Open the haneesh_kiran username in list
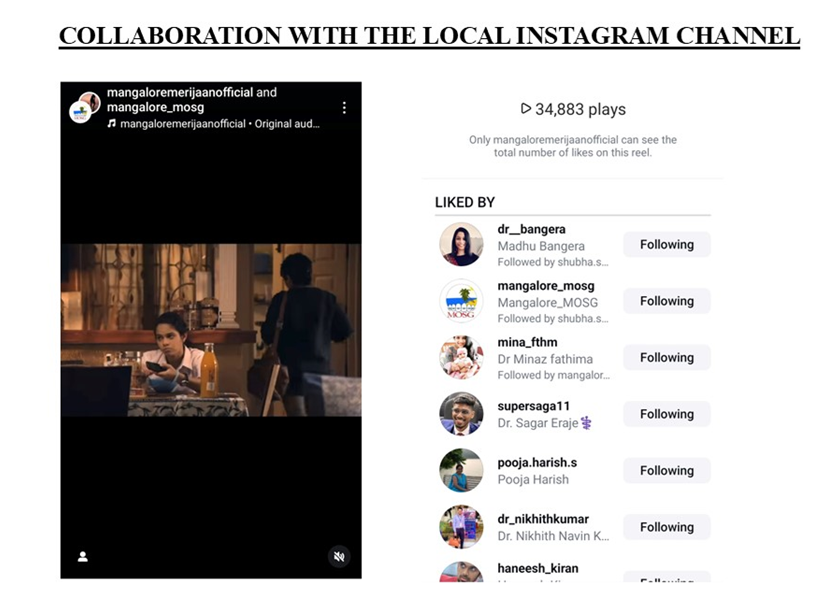Image resolution: width=835 pixels, height=607 pixels. [537, 569]
